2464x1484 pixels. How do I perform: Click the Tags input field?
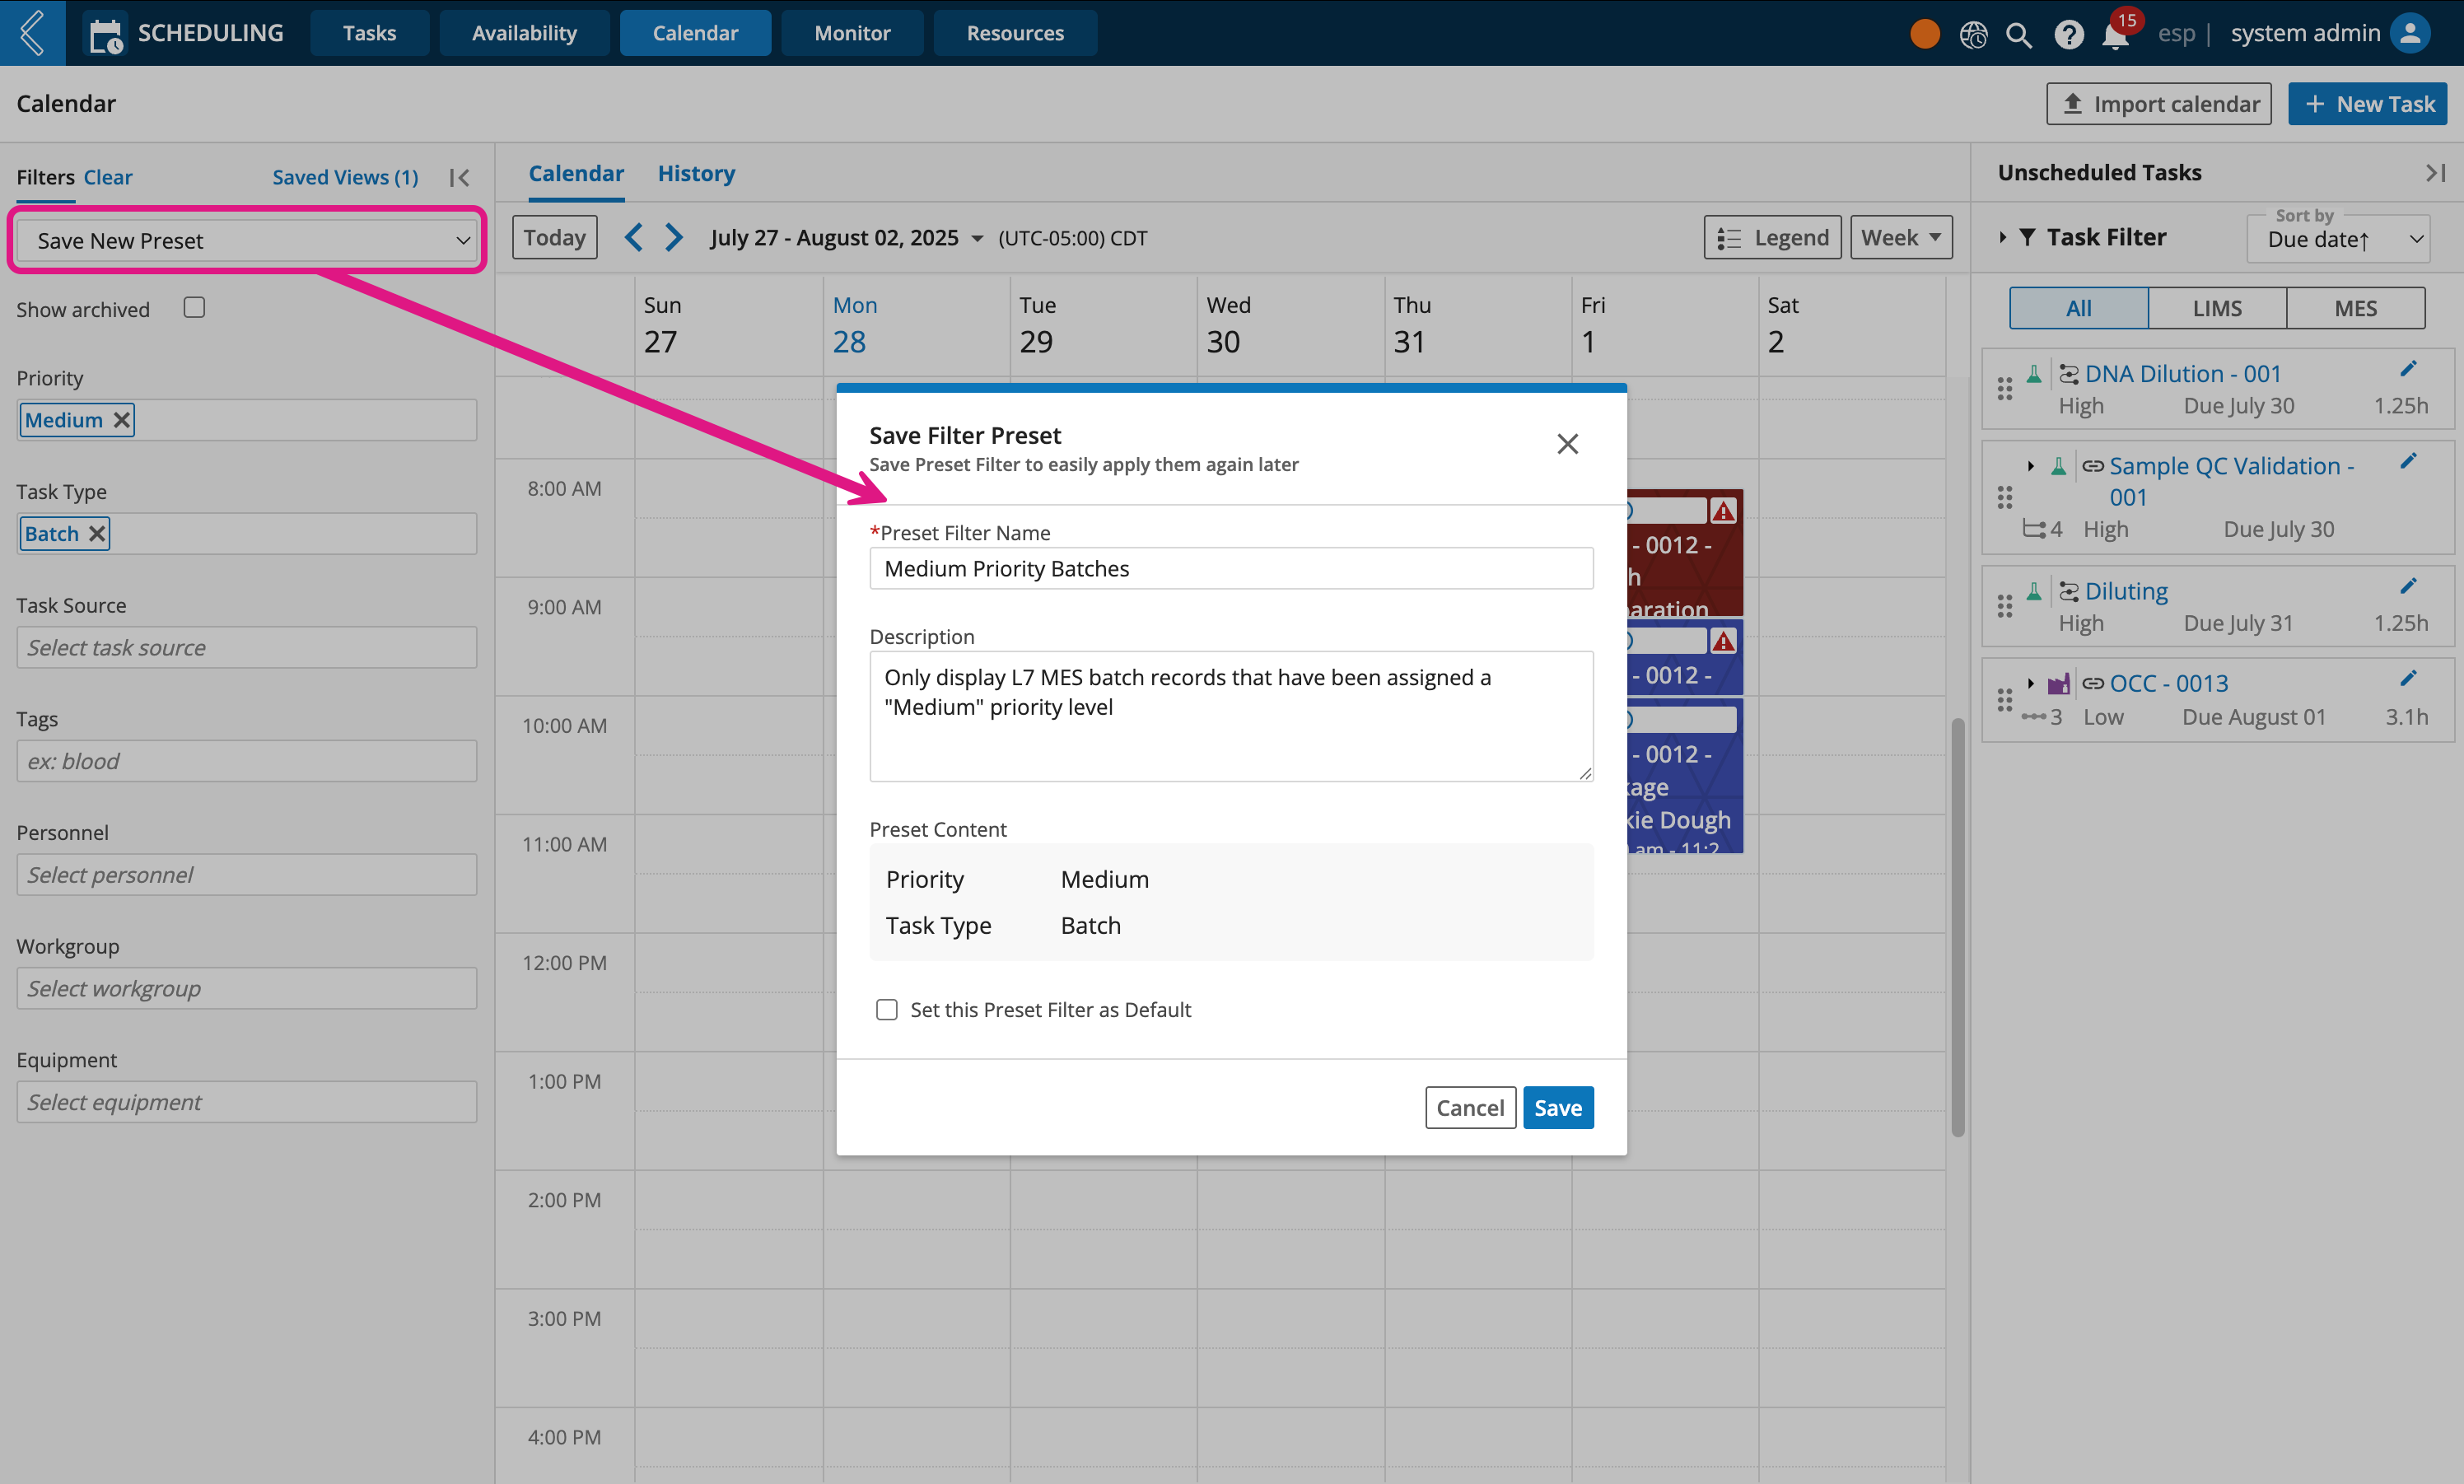(247, 761)
